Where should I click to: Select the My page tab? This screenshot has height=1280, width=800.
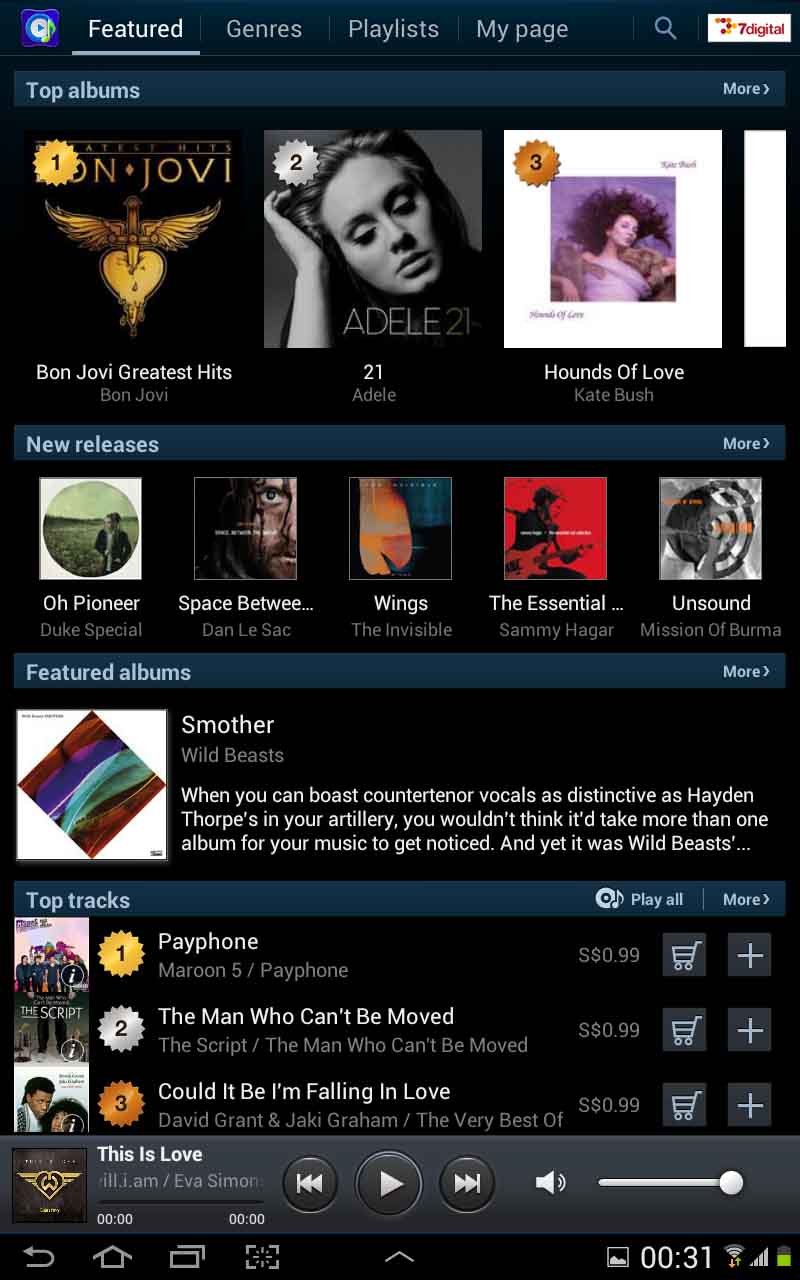pos(522,29)
